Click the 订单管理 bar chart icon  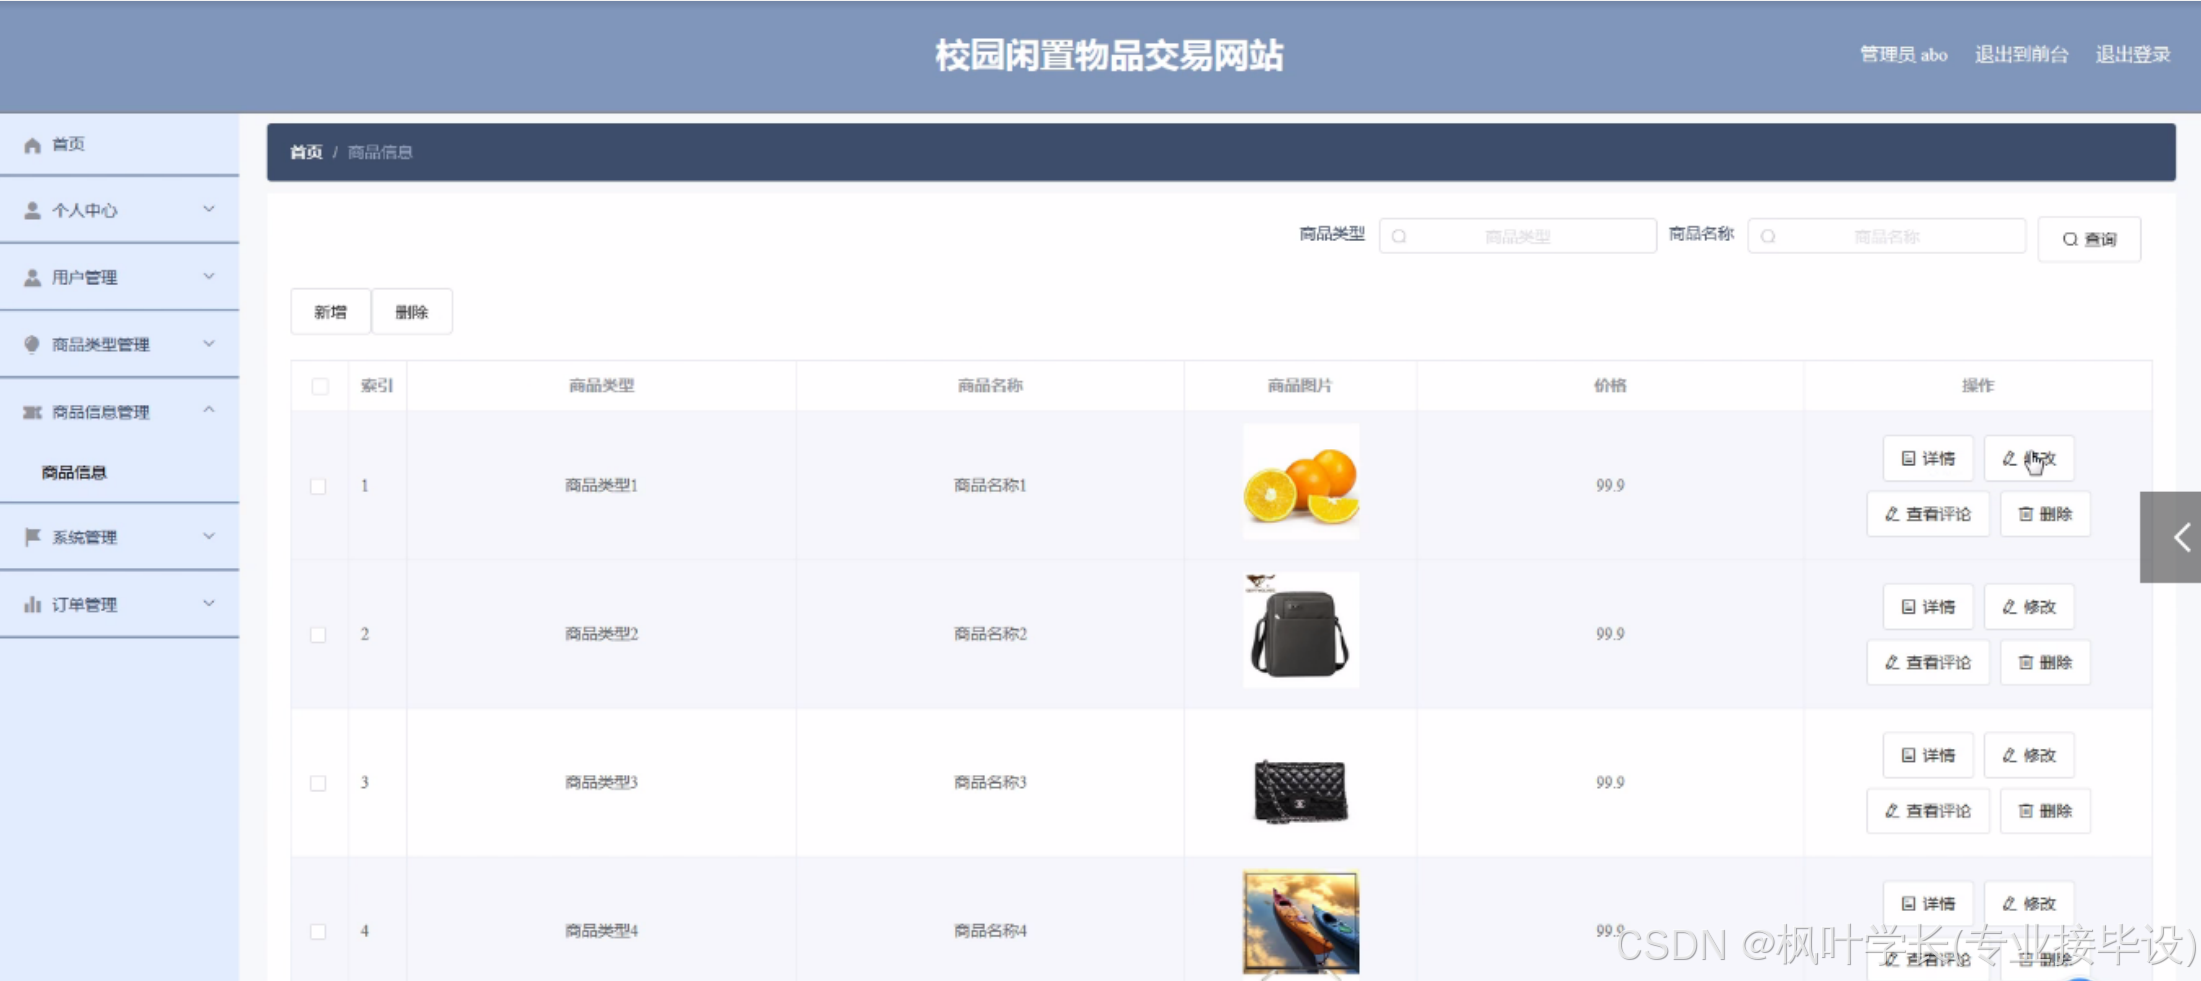point(32,604)
